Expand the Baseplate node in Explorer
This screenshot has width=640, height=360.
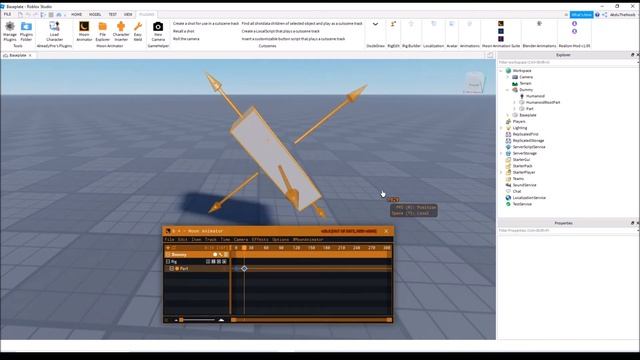point(508,115)
